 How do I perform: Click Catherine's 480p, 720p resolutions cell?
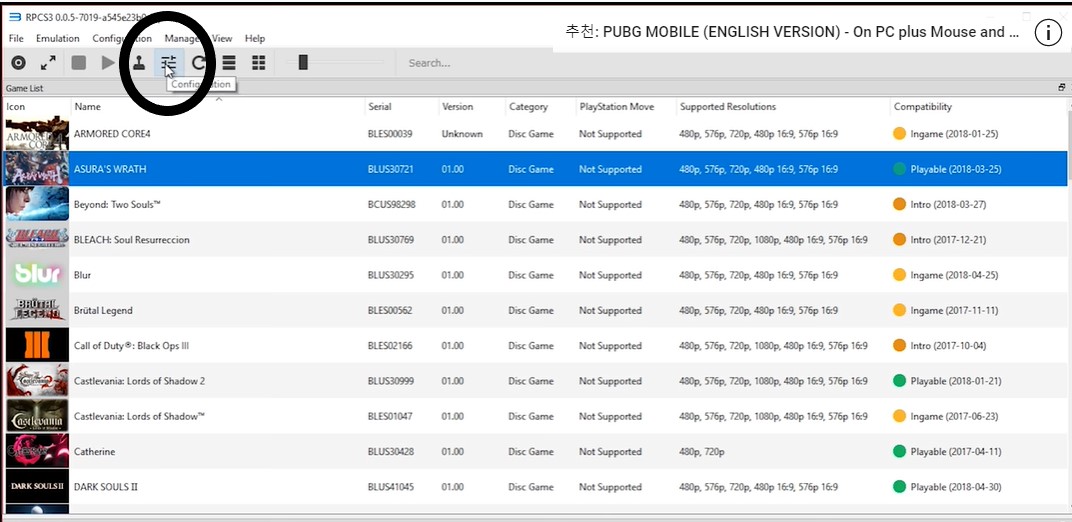pos(701,452)
